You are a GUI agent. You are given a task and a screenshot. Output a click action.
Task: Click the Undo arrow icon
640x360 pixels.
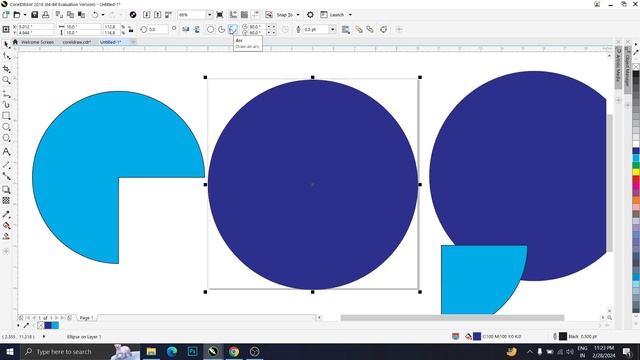(95, 15)
